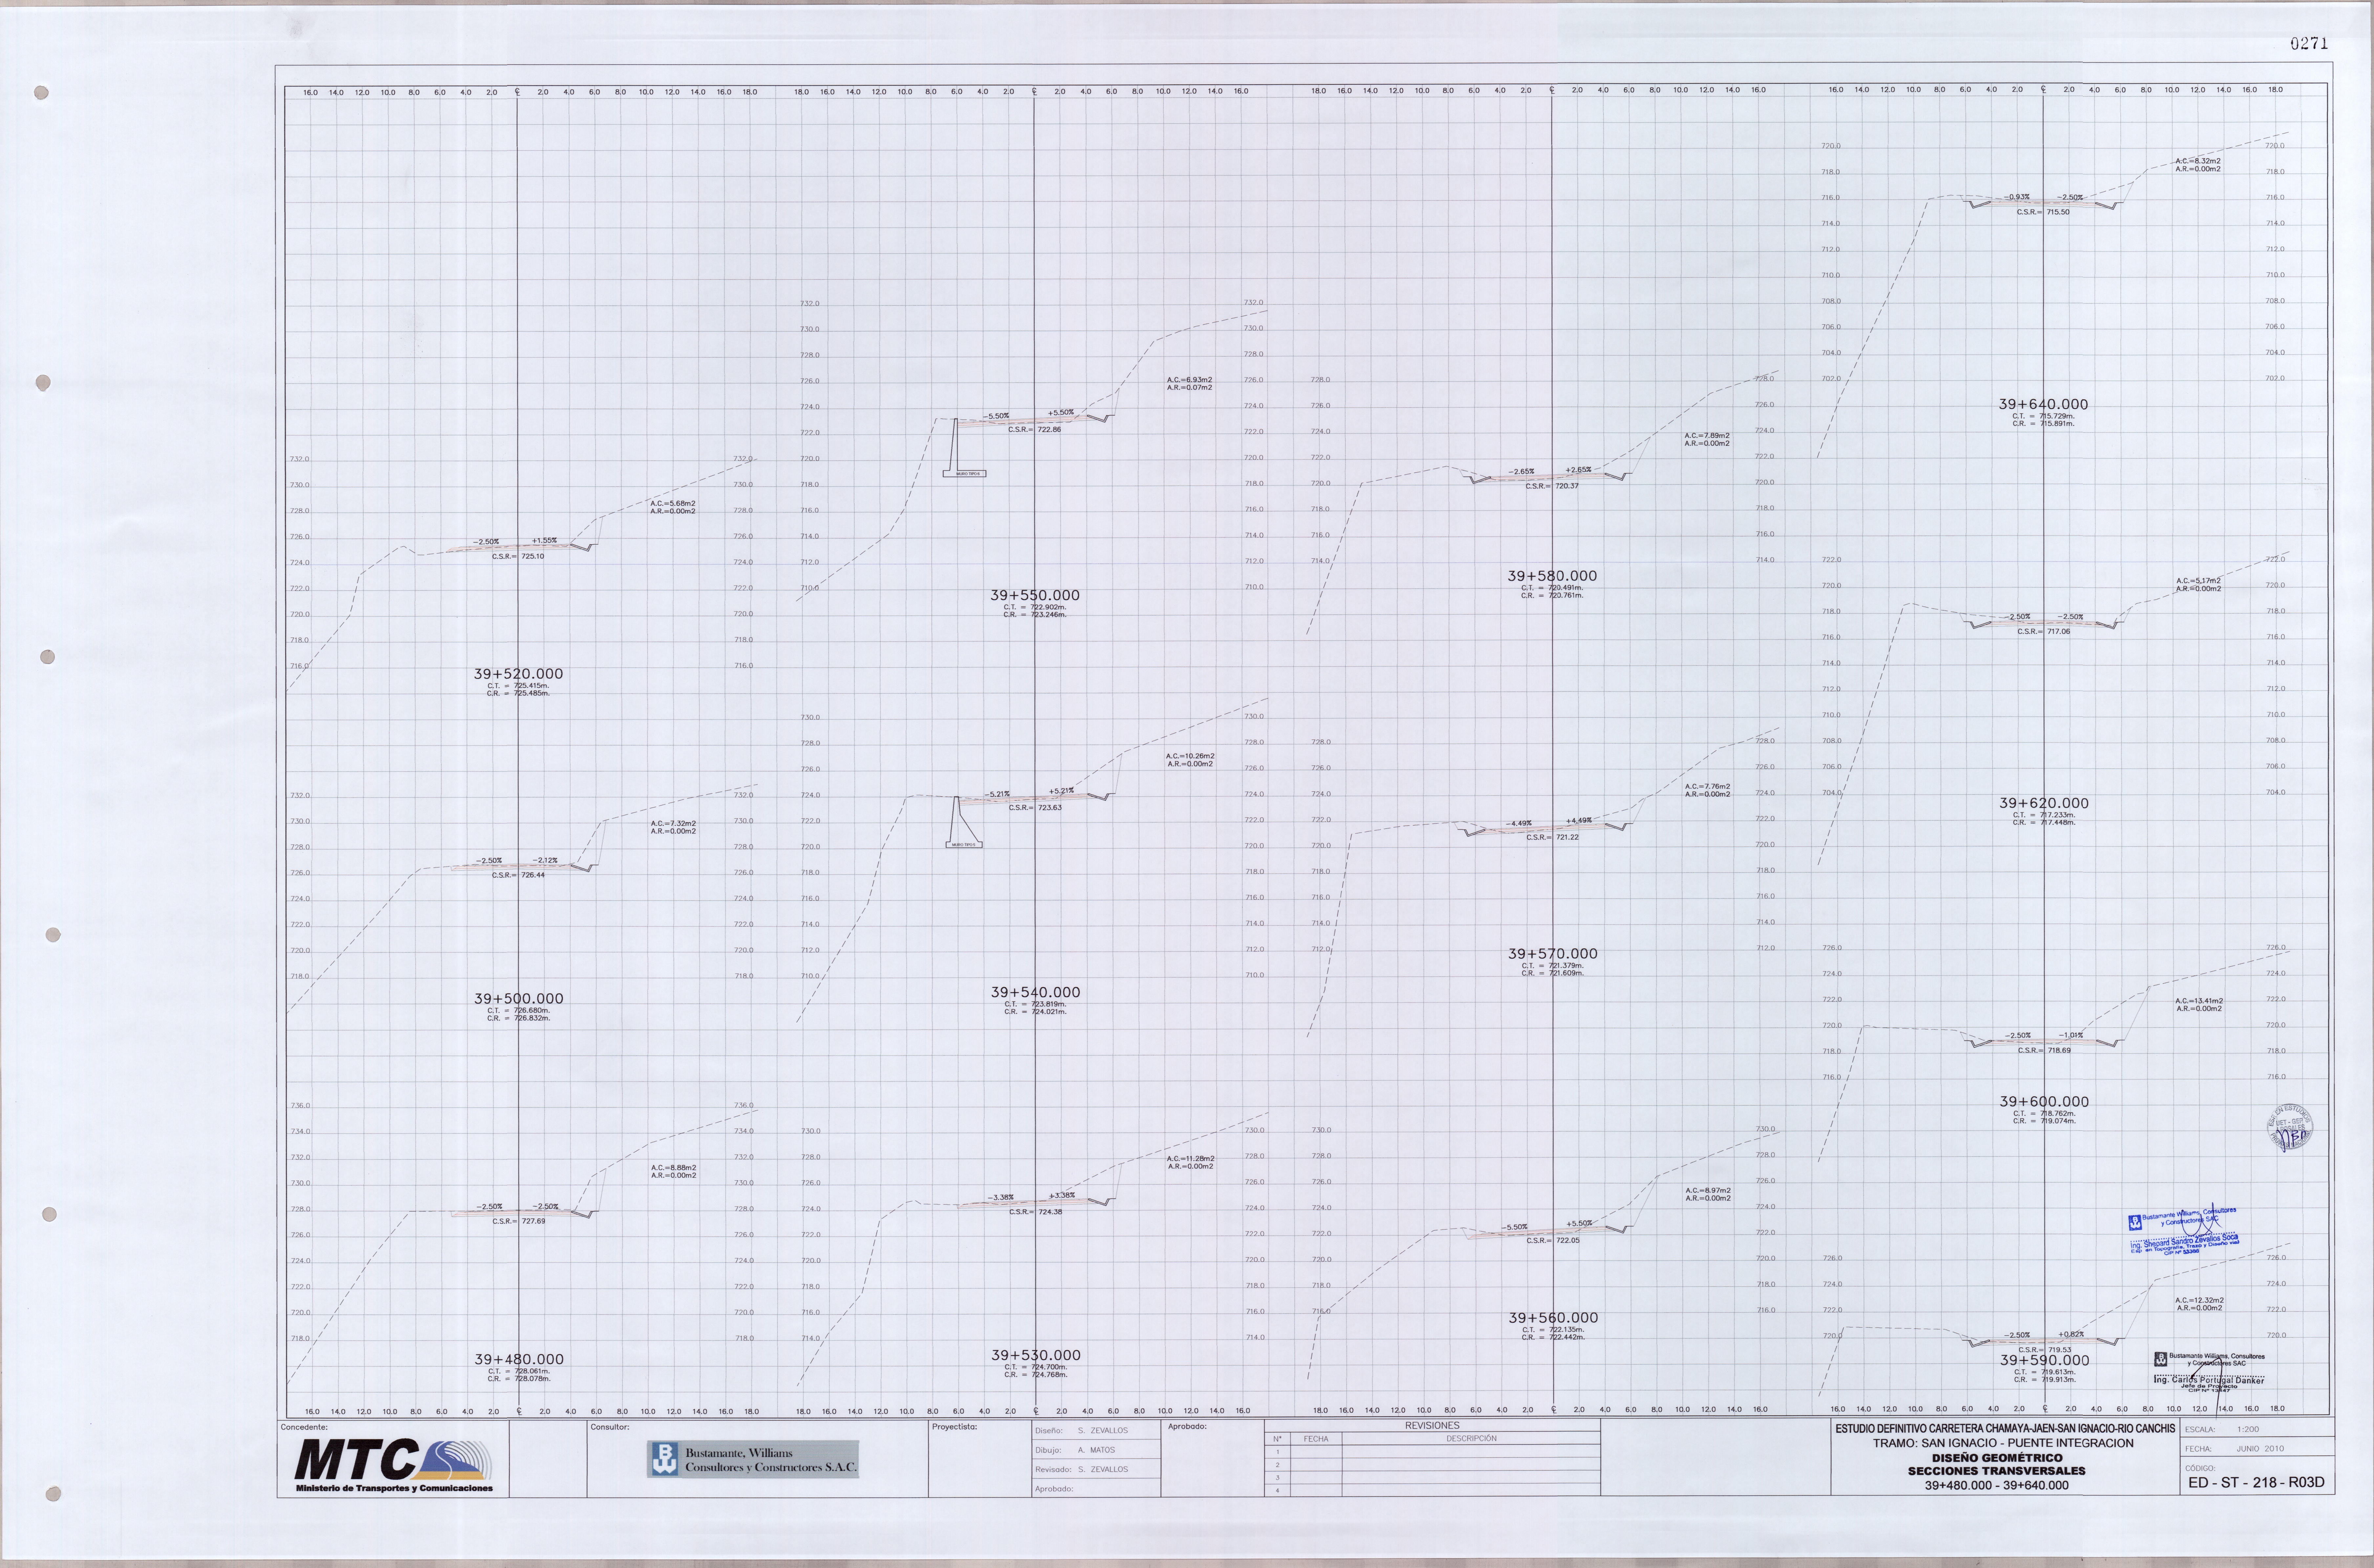Click the Bustamante, Williams consultant logo

(x=752, y=1459)
